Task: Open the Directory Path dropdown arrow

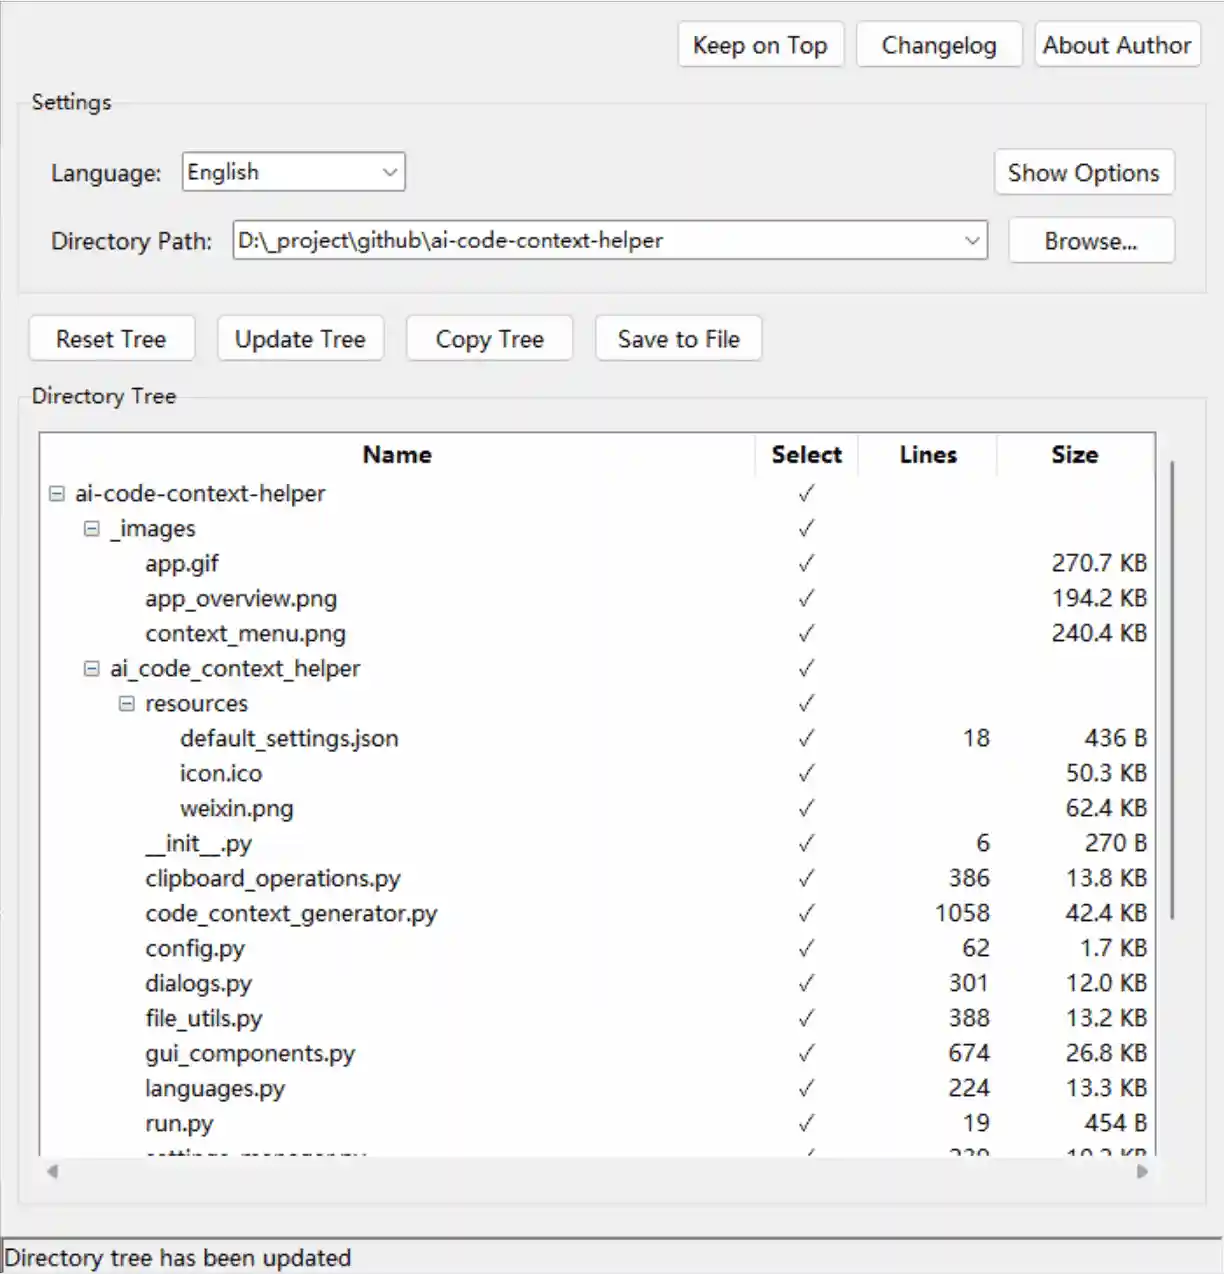Action: (x=971, y=241)
